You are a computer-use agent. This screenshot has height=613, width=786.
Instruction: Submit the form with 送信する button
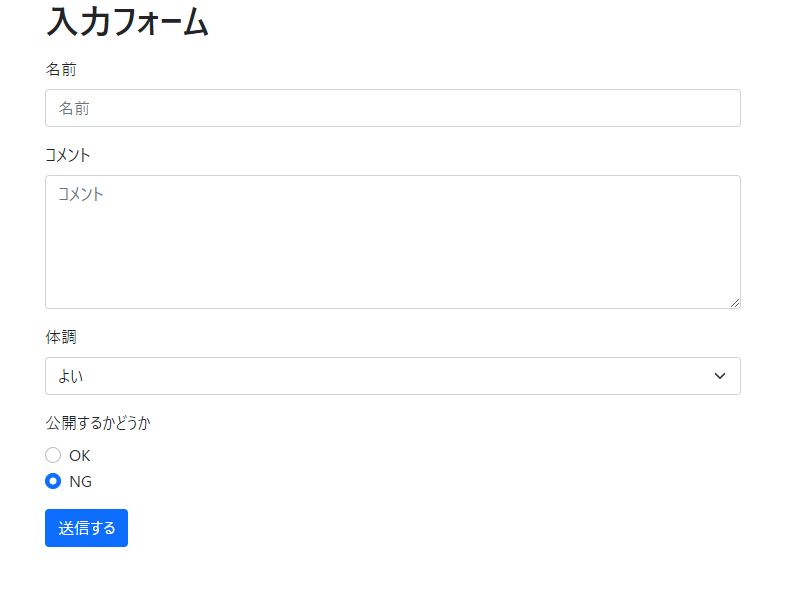86,528
